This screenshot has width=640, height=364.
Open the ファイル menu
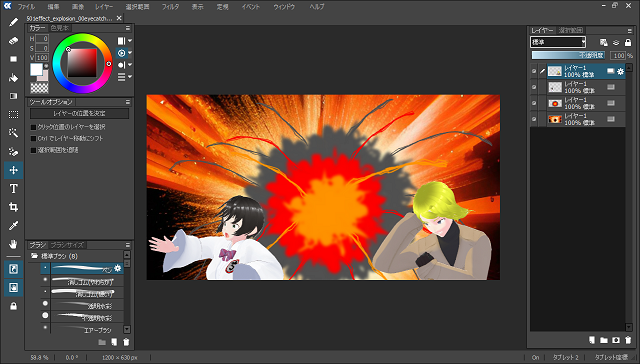pyautogui.click(x=26, y=7)
